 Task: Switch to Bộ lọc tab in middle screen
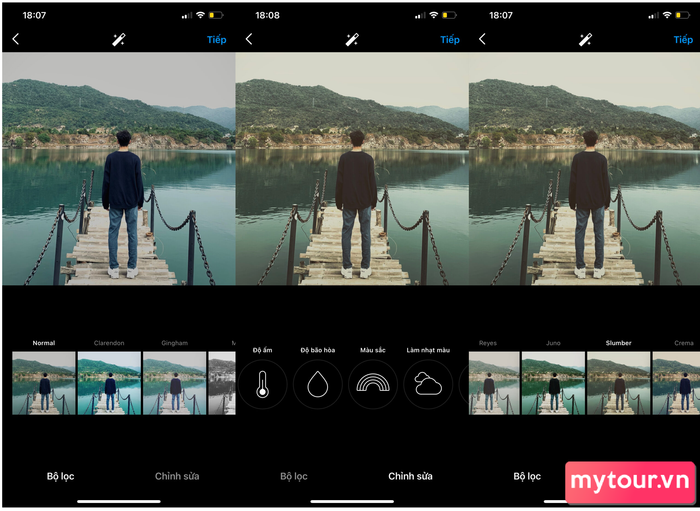(294, 476)
